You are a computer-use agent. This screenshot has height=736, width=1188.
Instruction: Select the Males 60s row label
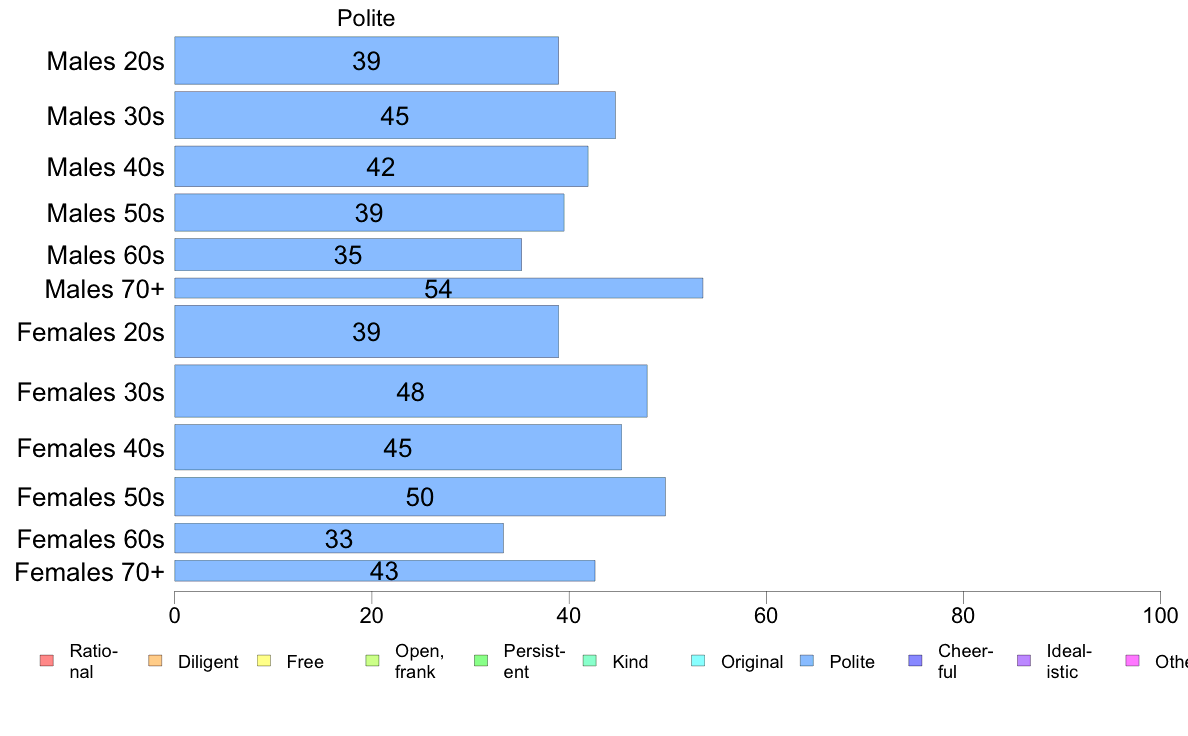click(x=105, y=255)
